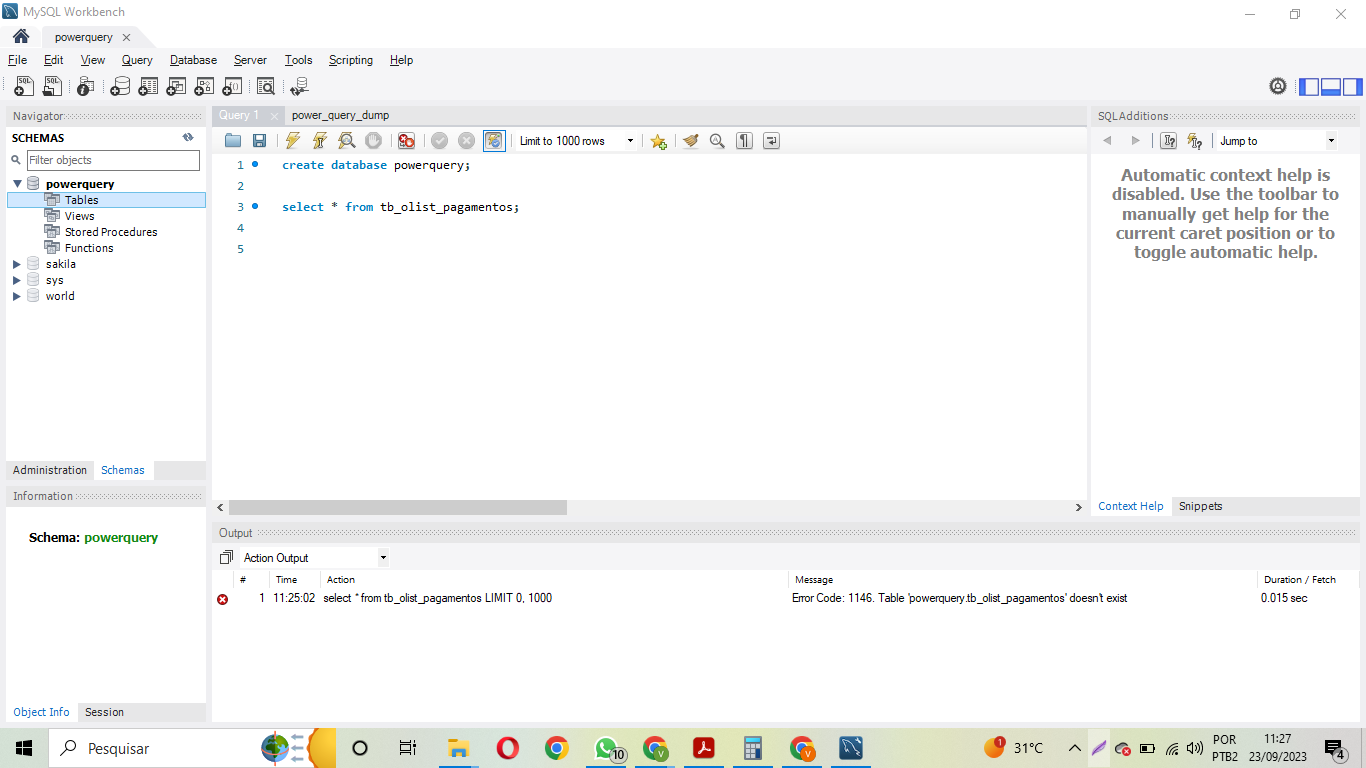Open the Server menu

coord(250,60)
